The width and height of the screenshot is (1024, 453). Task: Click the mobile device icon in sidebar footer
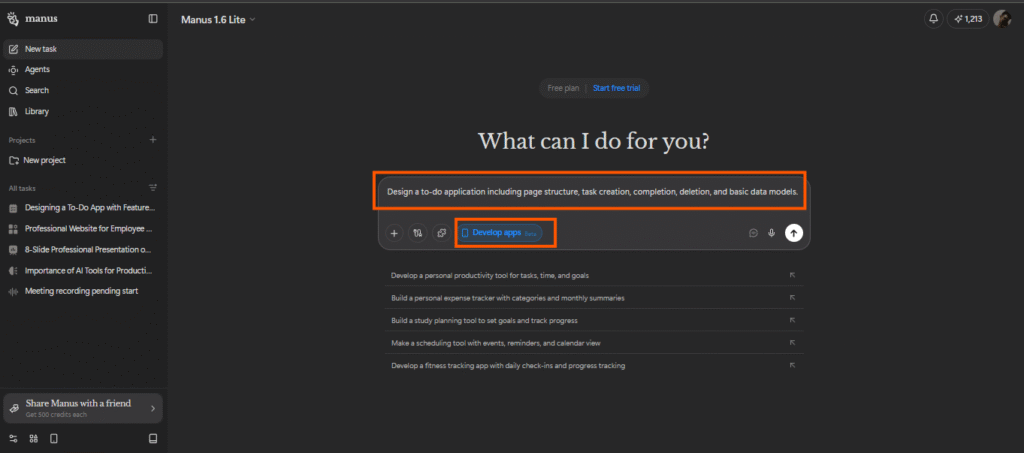54,438
